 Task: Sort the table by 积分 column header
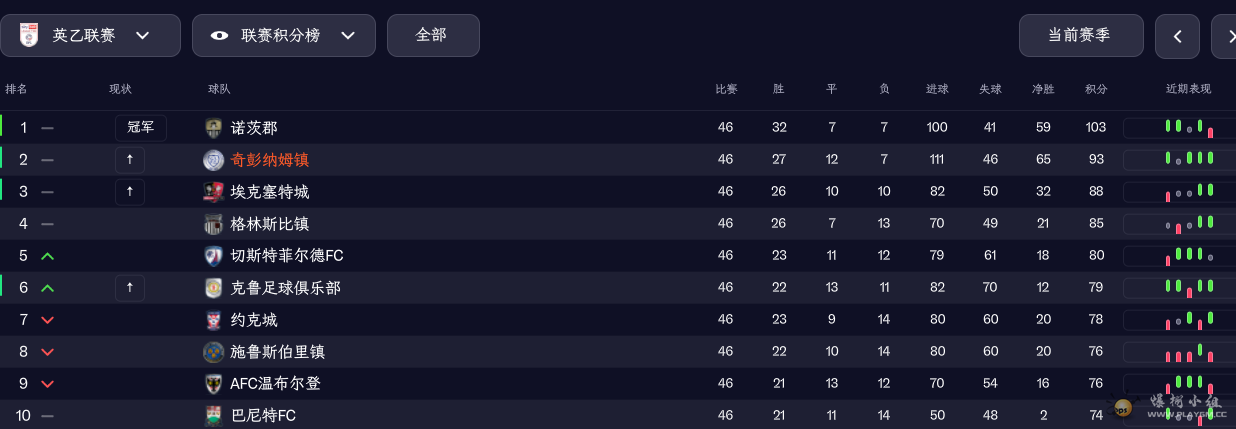point(1096,89)
